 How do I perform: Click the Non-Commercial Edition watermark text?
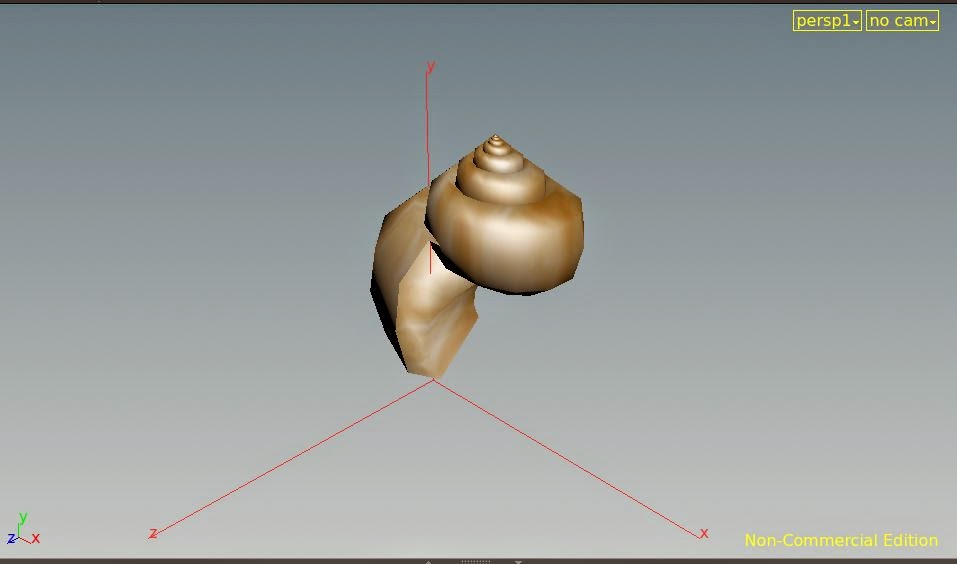840,540
